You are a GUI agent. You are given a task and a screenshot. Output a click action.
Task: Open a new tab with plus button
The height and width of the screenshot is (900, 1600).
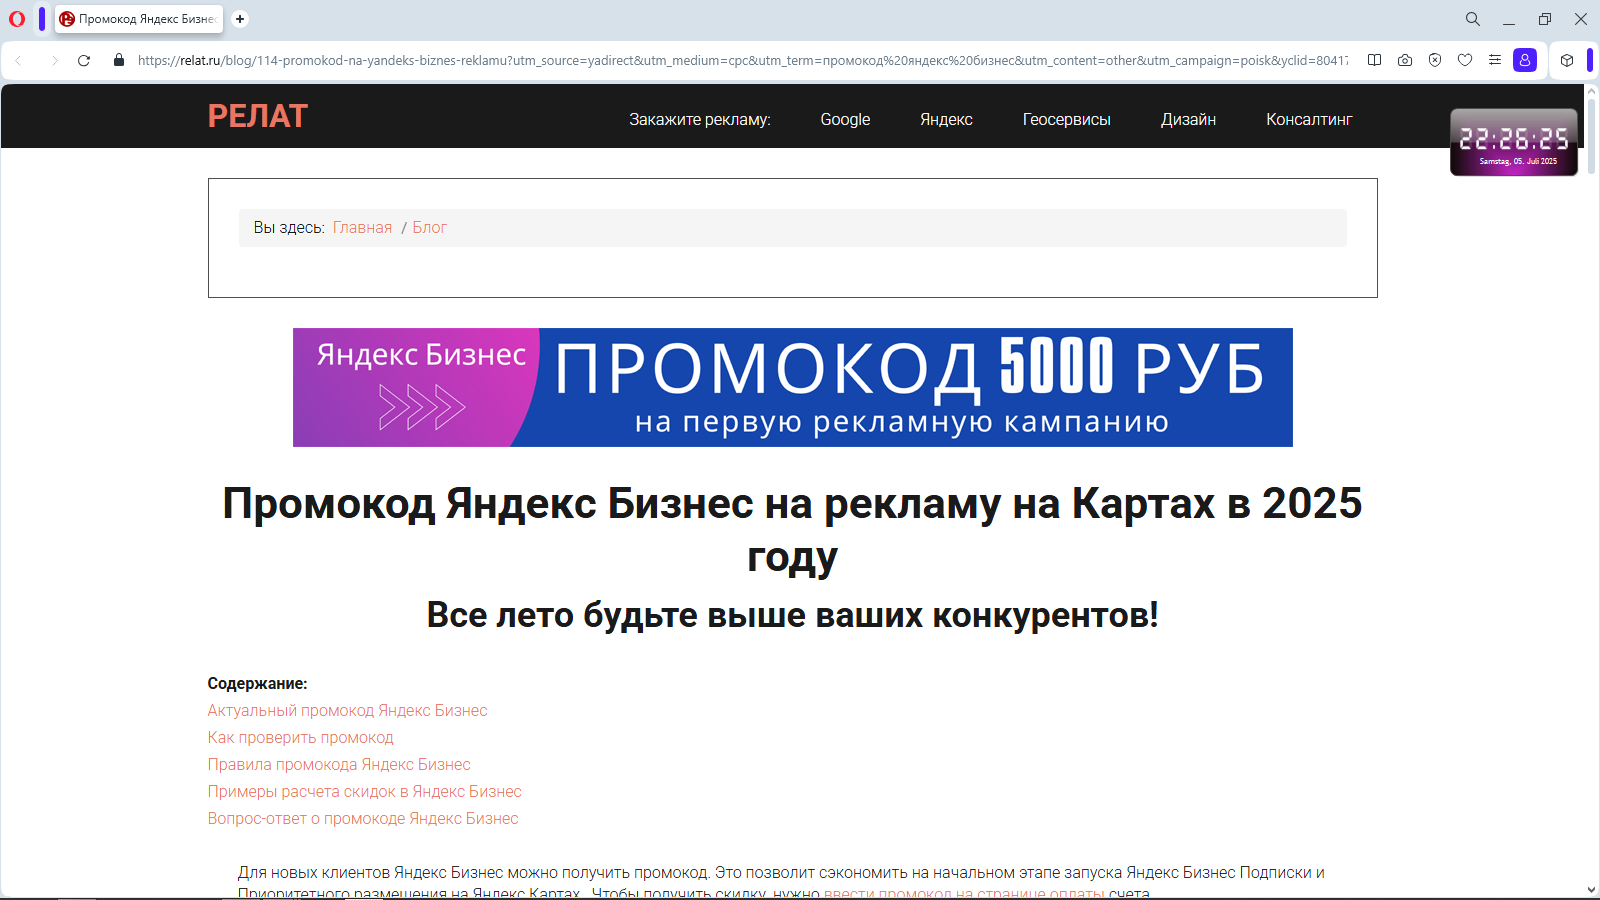click(x=240, y=19)
